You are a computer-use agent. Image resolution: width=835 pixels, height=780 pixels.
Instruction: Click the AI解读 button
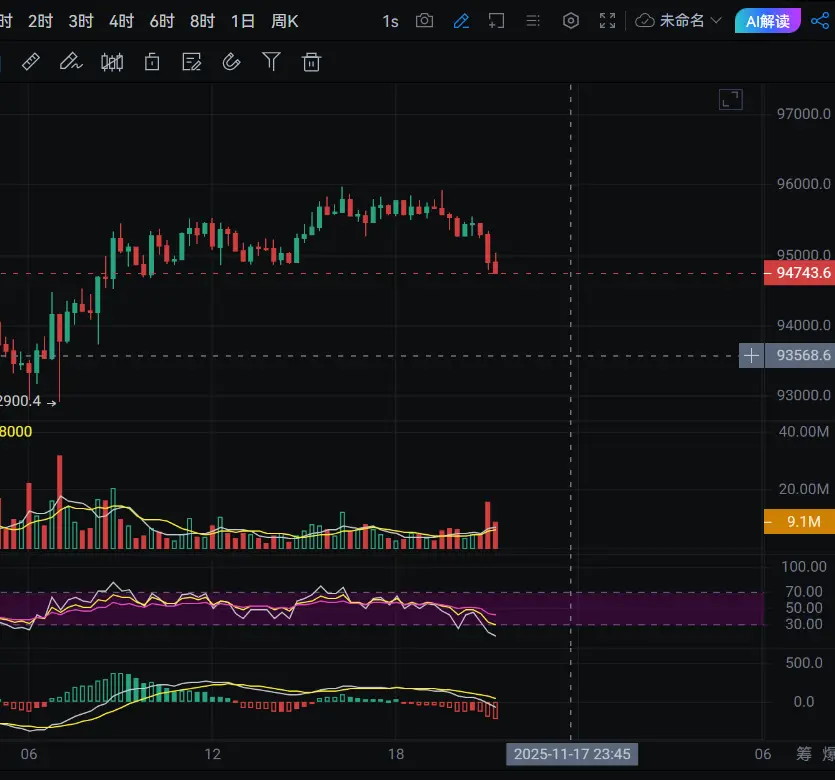tap(767, 21)
